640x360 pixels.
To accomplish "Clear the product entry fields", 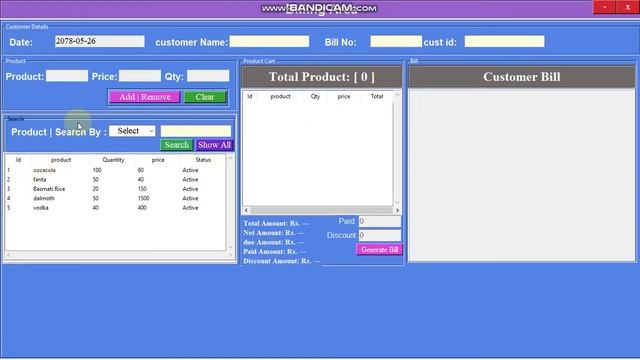I will pos(205,97).
